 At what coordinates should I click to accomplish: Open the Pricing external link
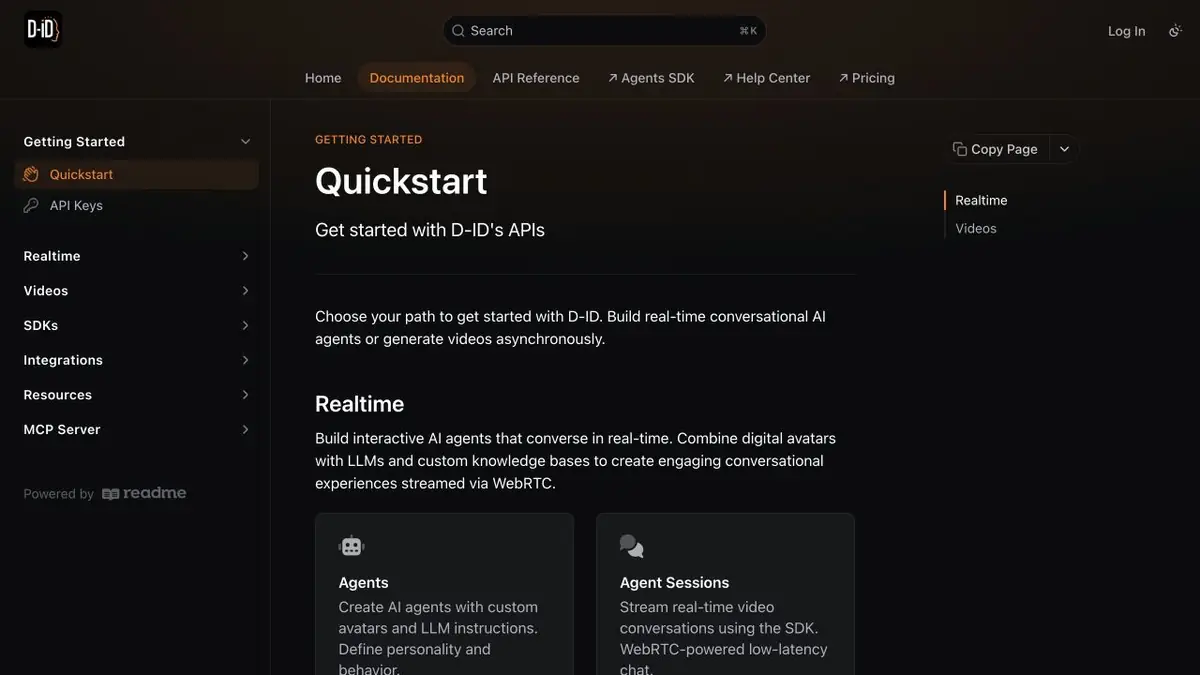(x=867, y=78)
